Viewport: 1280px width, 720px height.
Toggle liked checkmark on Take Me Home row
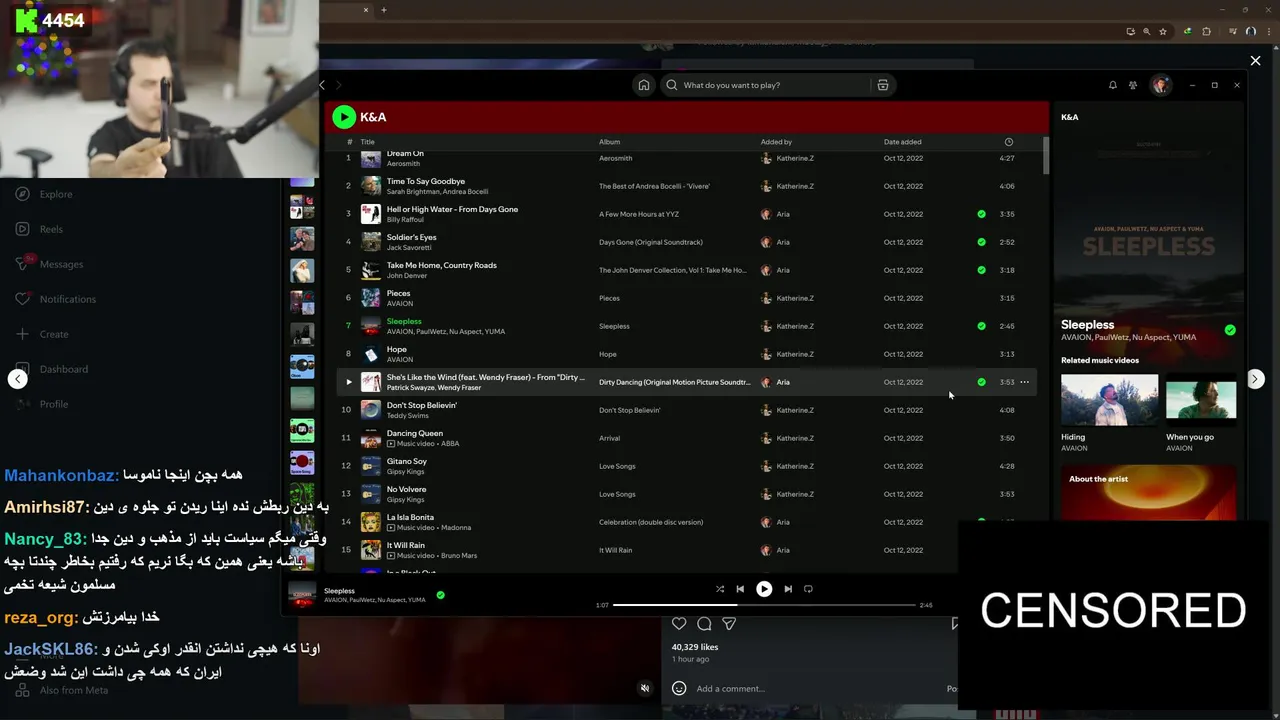point(981,270)
